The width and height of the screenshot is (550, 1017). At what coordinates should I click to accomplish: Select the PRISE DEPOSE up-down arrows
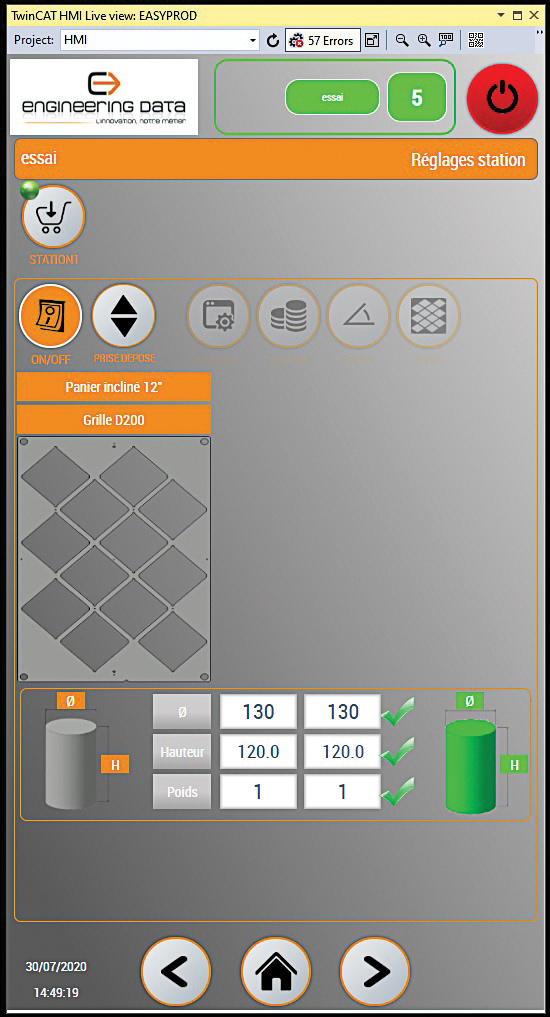tap(124, 316)
